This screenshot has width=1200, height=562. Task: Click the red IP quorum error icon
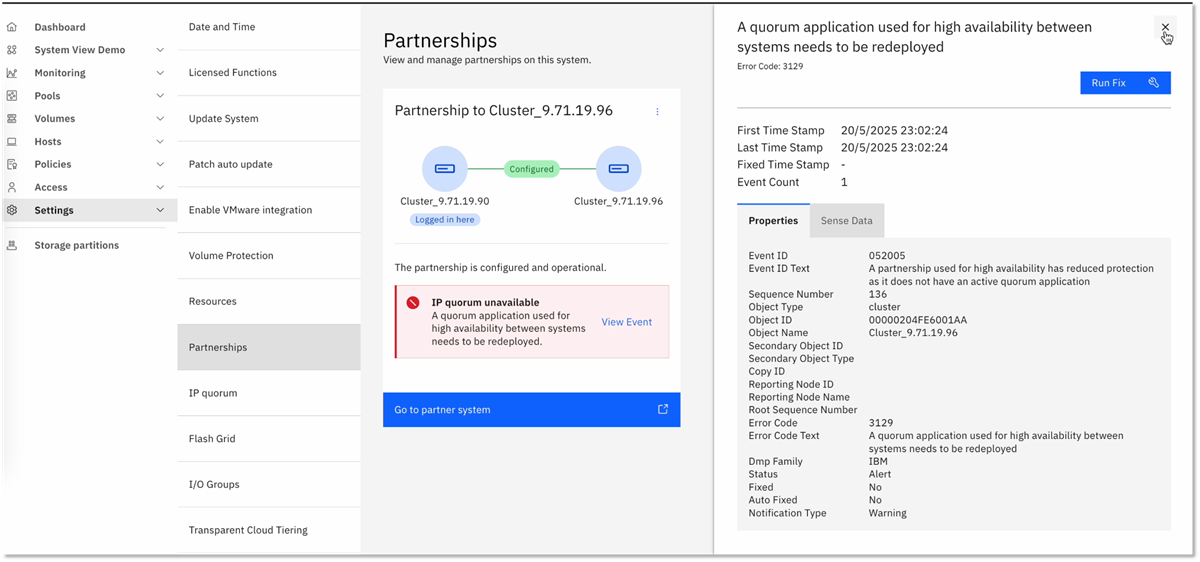[413, 302]
